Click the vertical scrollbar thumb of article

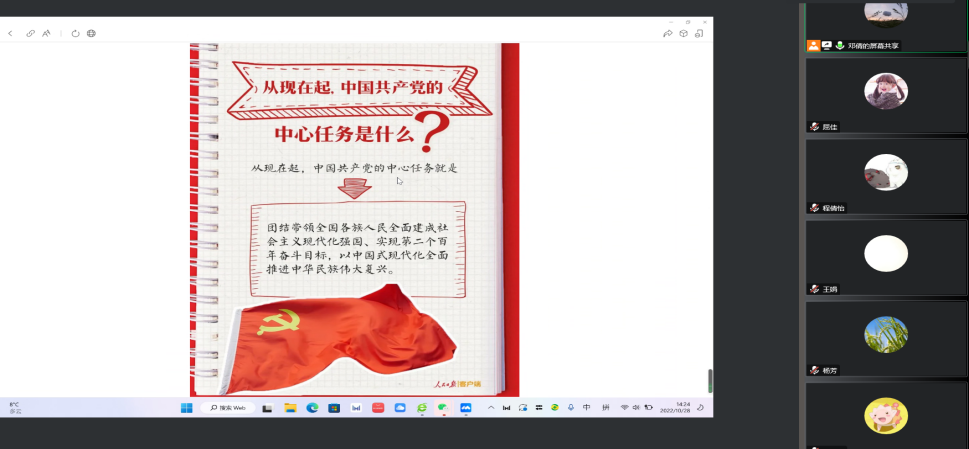coord(710,380)
